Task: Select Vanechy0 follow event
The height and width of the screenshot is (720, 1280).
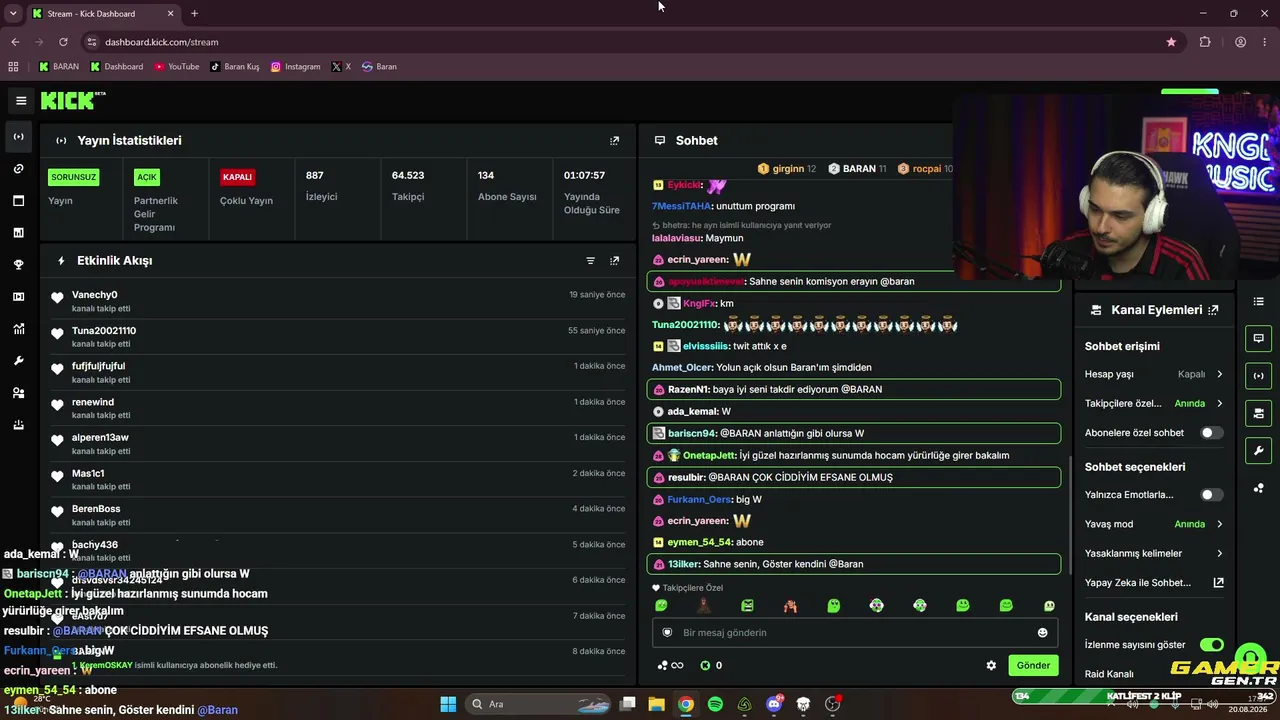Action: (338, 301)
